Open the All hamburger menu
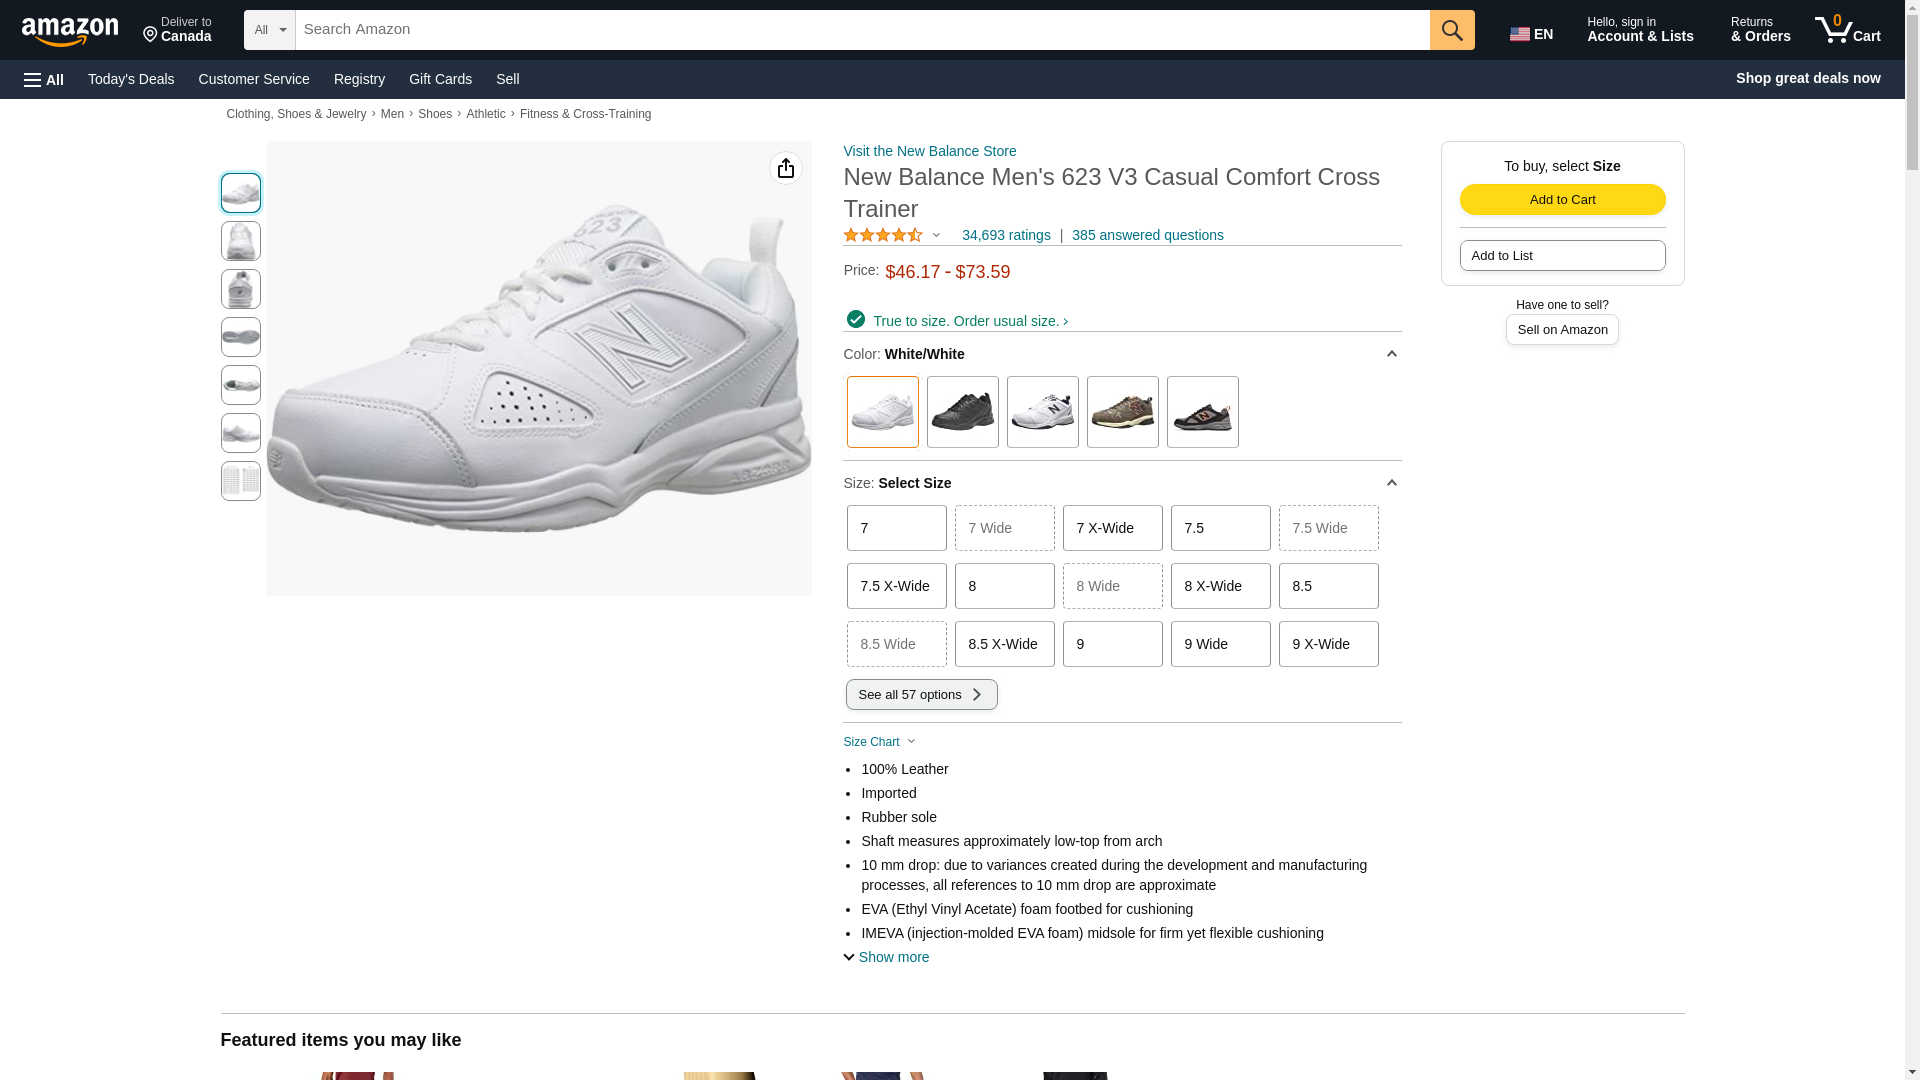 (x=44, y=80)
